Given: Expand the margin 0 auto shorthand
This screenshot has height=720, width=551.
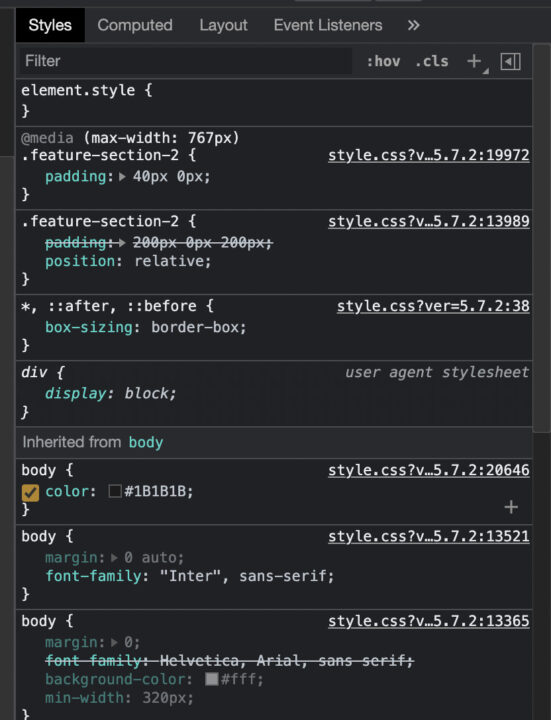Looking at the screenshot, I should (x=114, y=558).
